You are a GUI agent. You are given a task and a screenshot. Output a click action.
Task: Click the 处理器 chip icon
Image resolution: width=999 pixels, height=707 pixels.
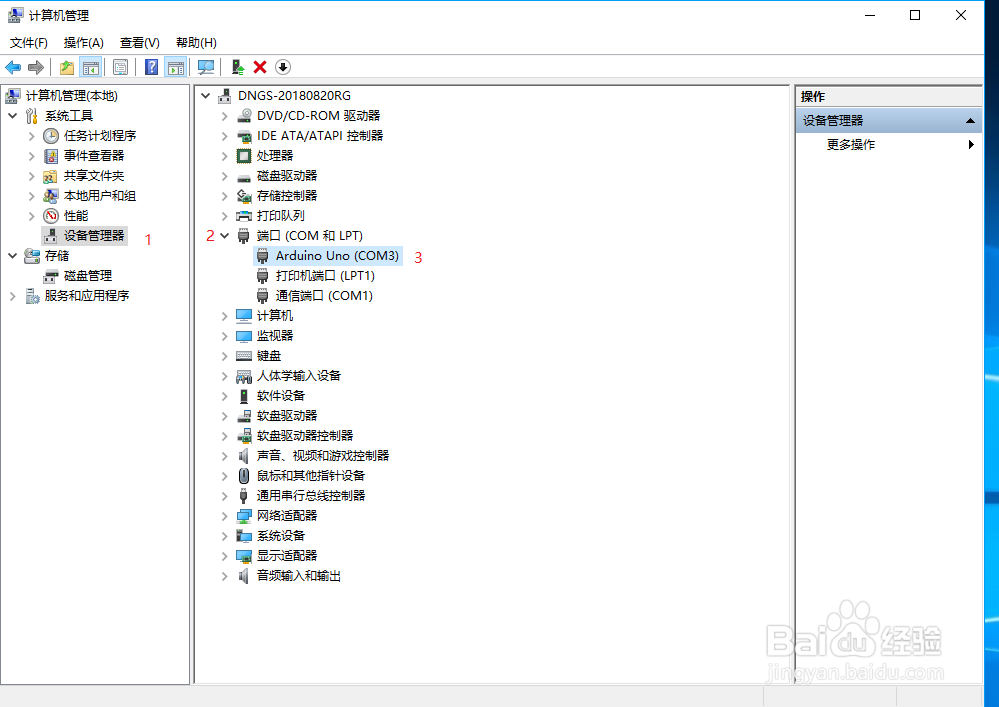click(x=244, y=156)
